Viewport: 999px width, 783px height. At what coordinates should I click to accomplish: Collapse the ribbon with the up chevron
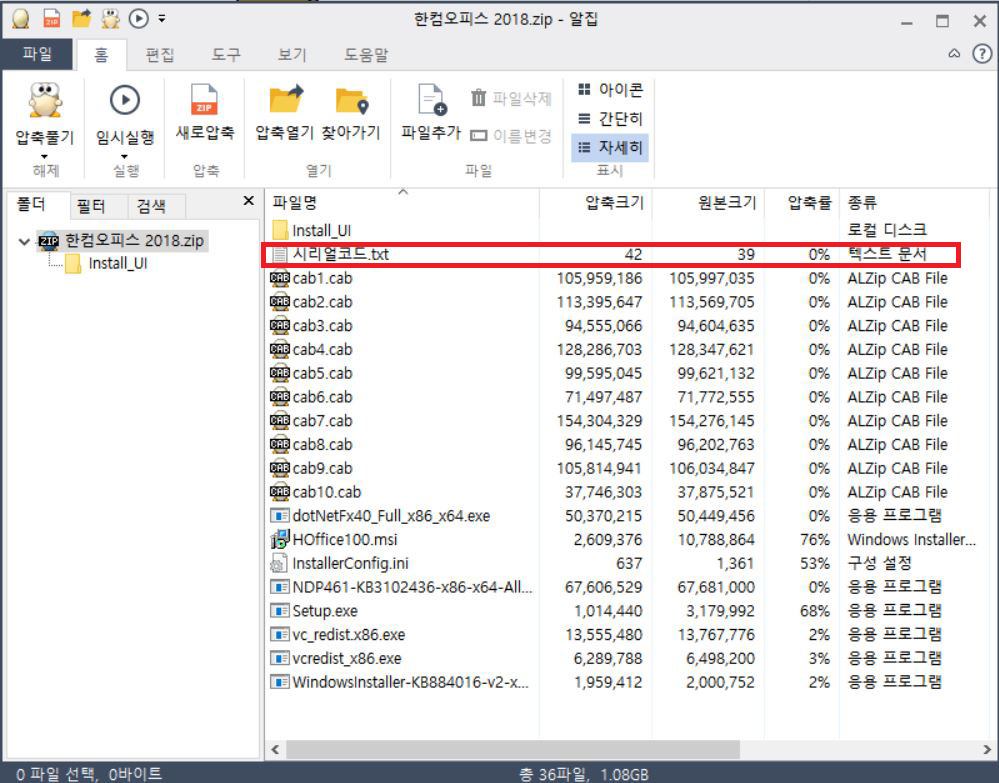pos(954,54)
